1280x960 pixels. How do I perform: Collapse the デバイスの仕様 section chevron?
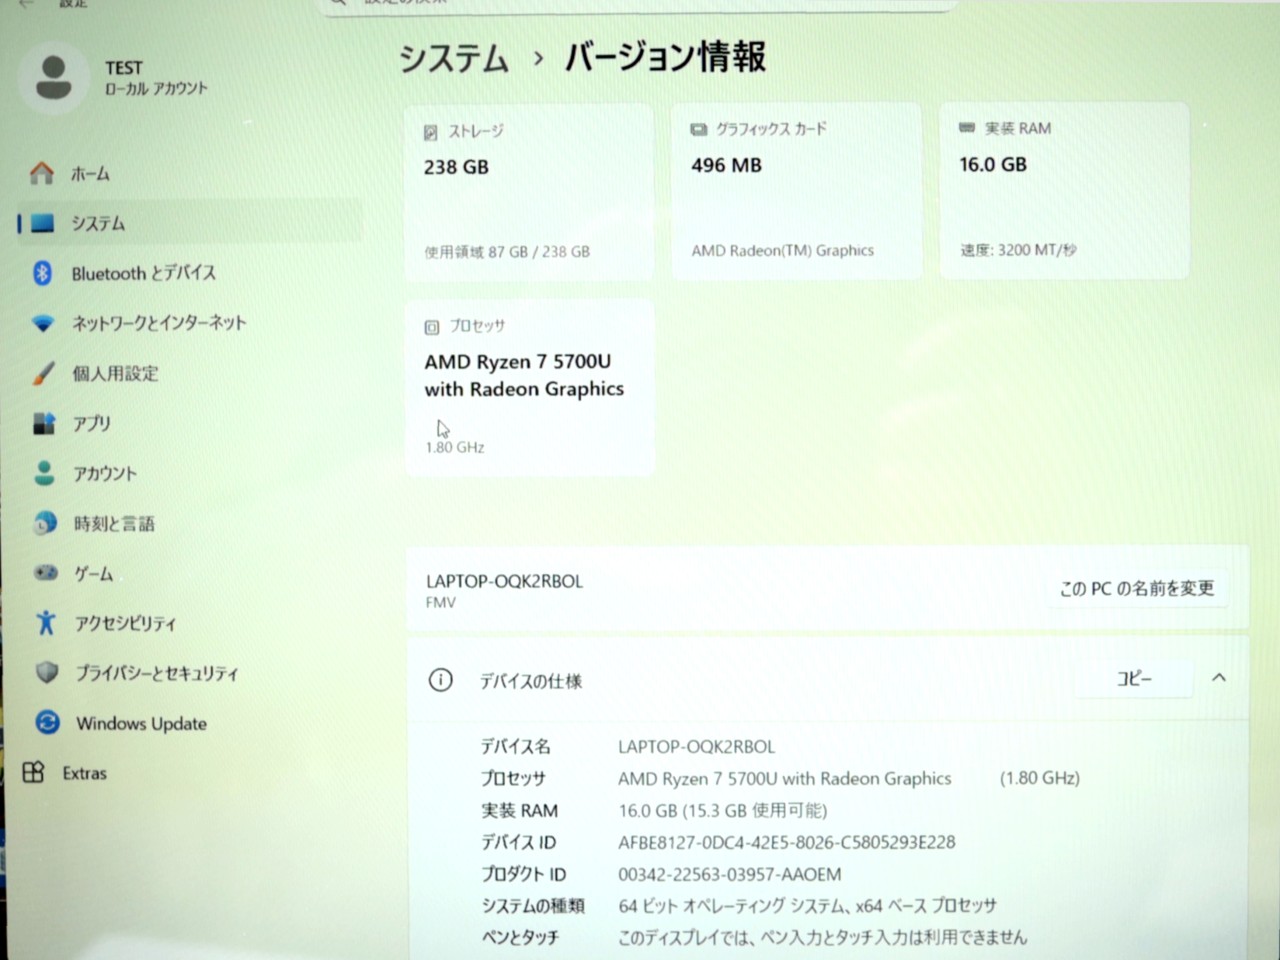[1219, 678]
